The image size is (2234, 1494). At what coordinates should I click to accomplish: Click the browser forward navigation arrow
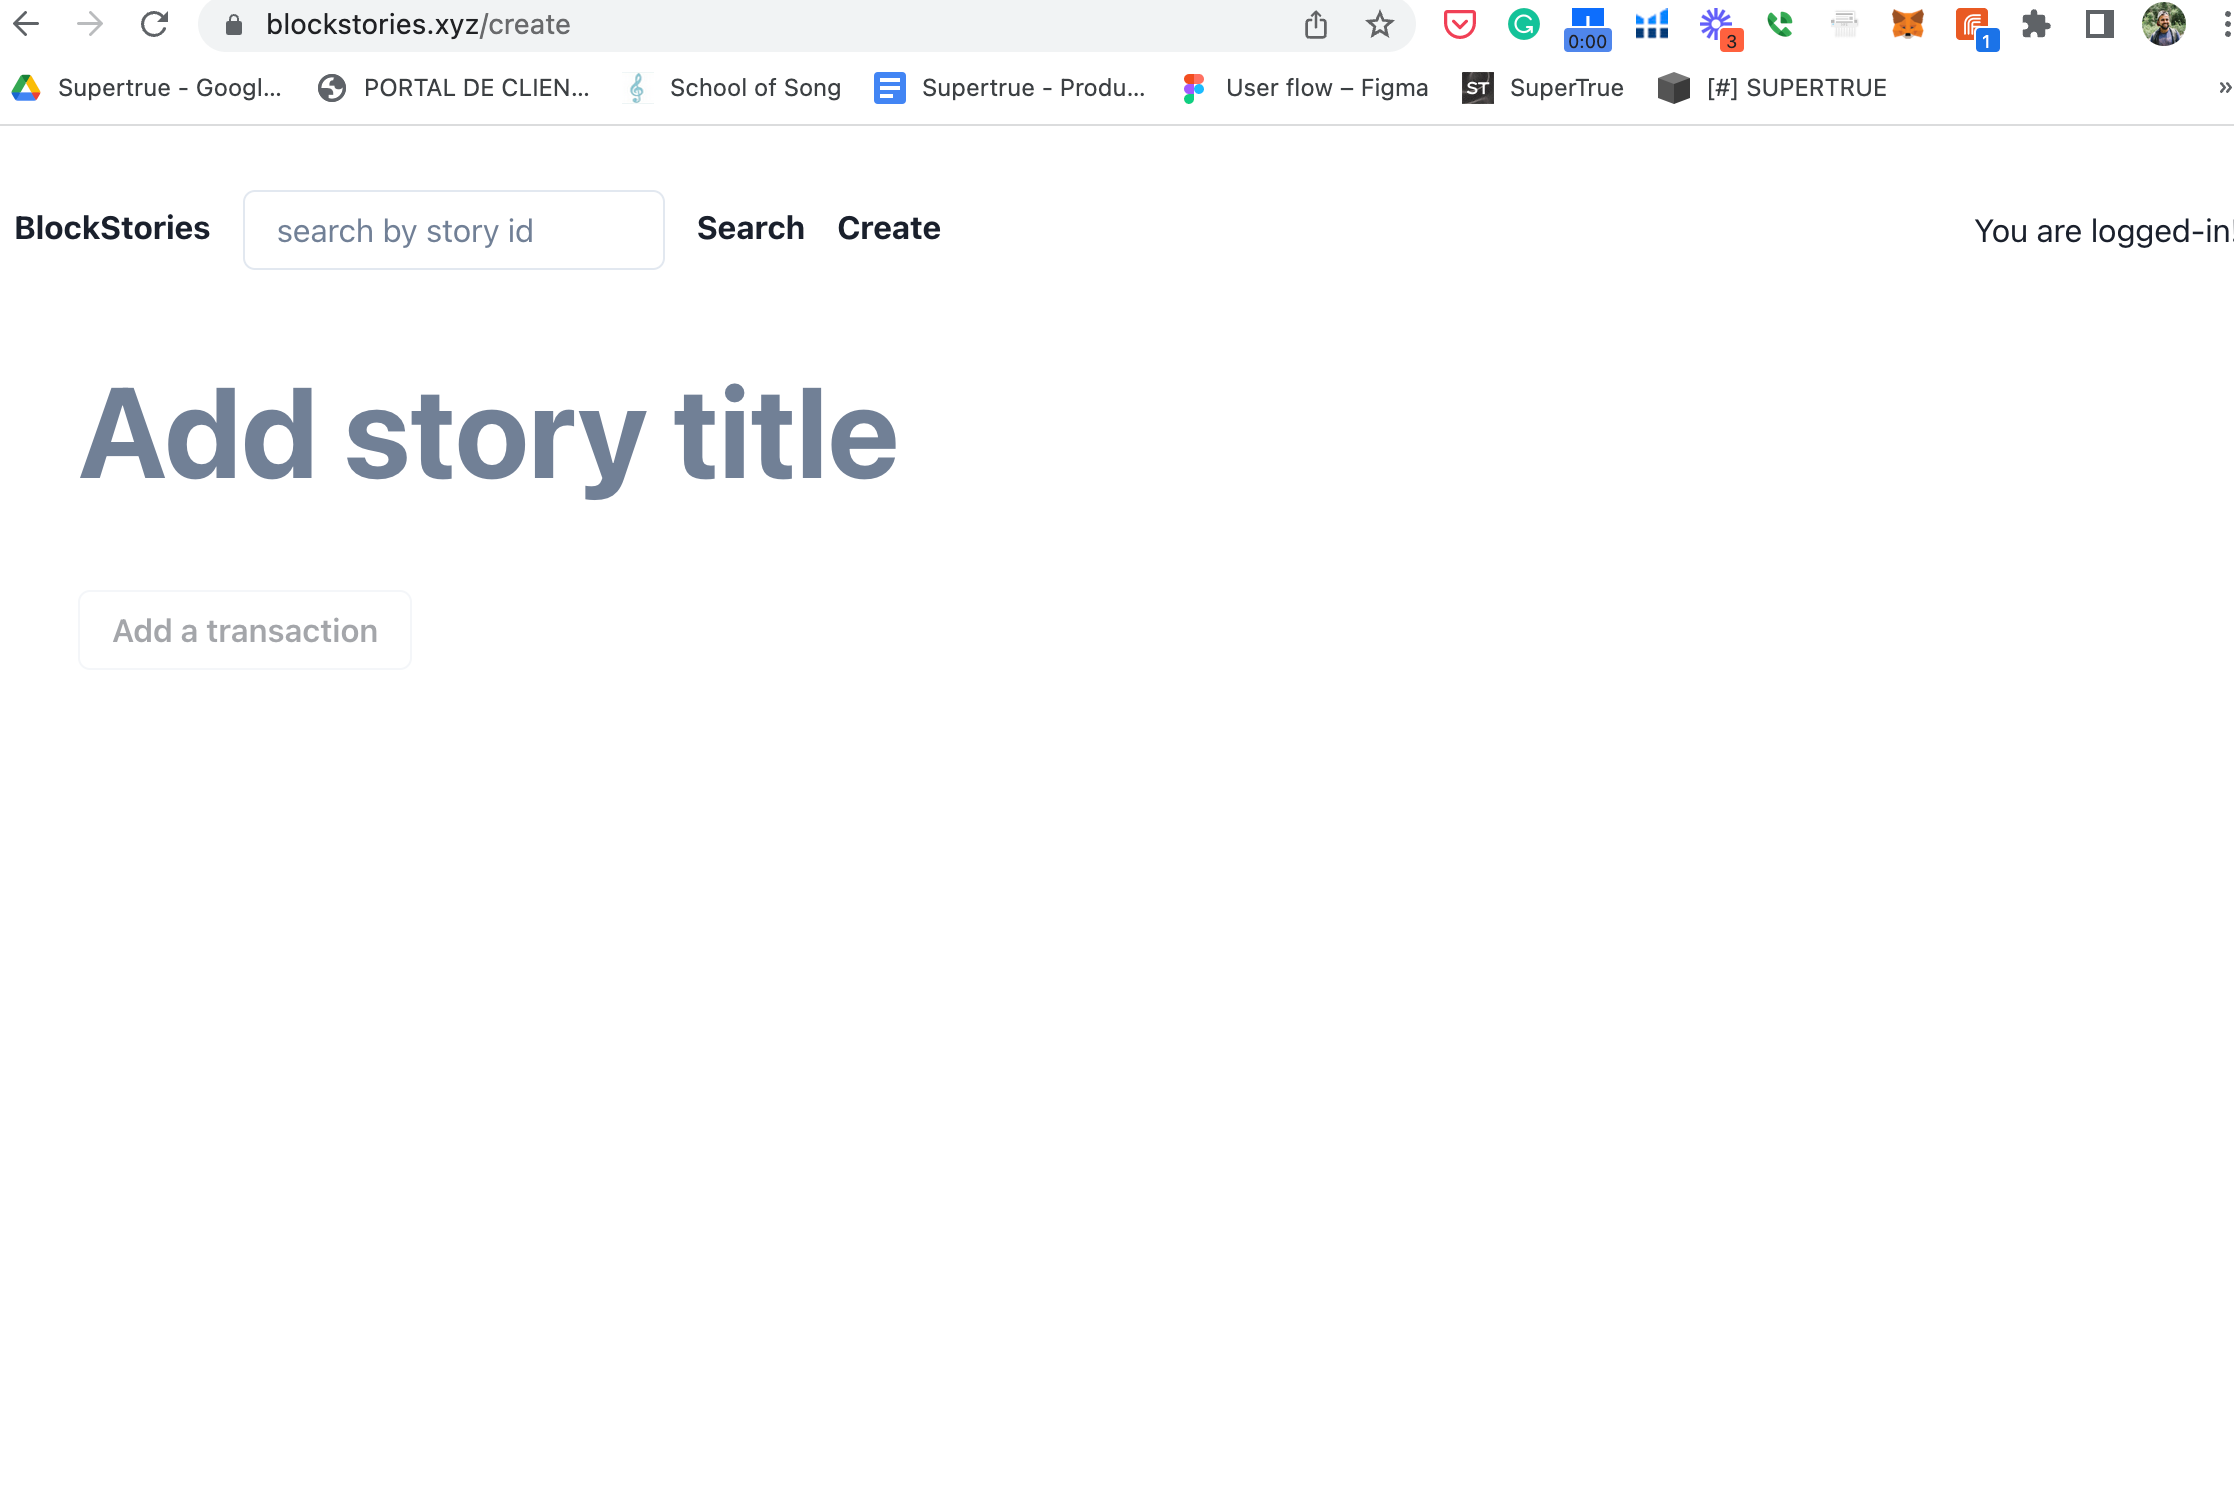click(87, 25)
